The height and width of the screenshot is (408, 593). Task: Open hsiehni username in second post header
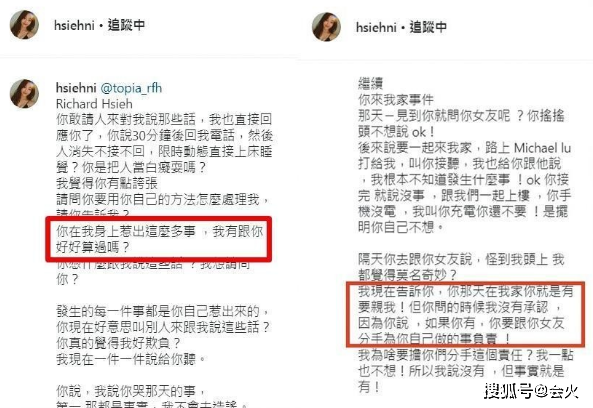376,27
